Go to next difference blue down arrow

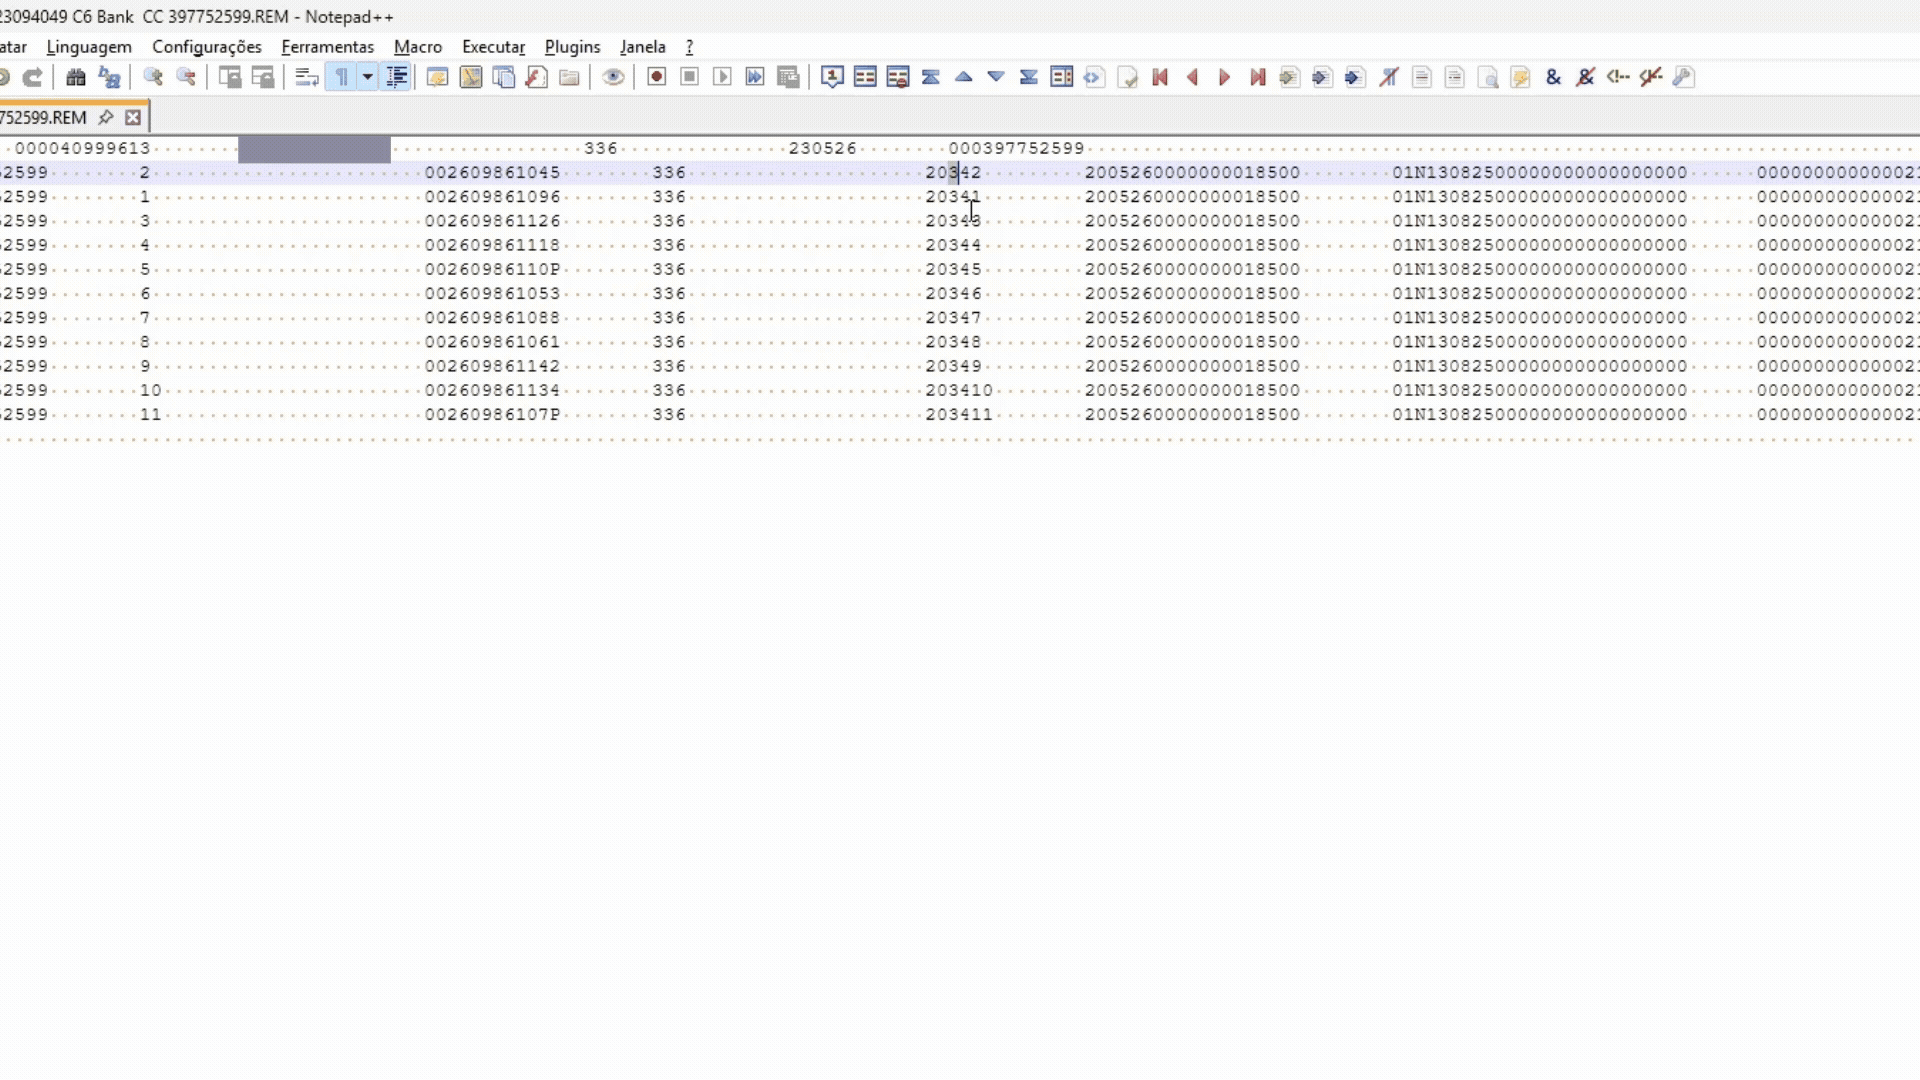click(996, 77)
